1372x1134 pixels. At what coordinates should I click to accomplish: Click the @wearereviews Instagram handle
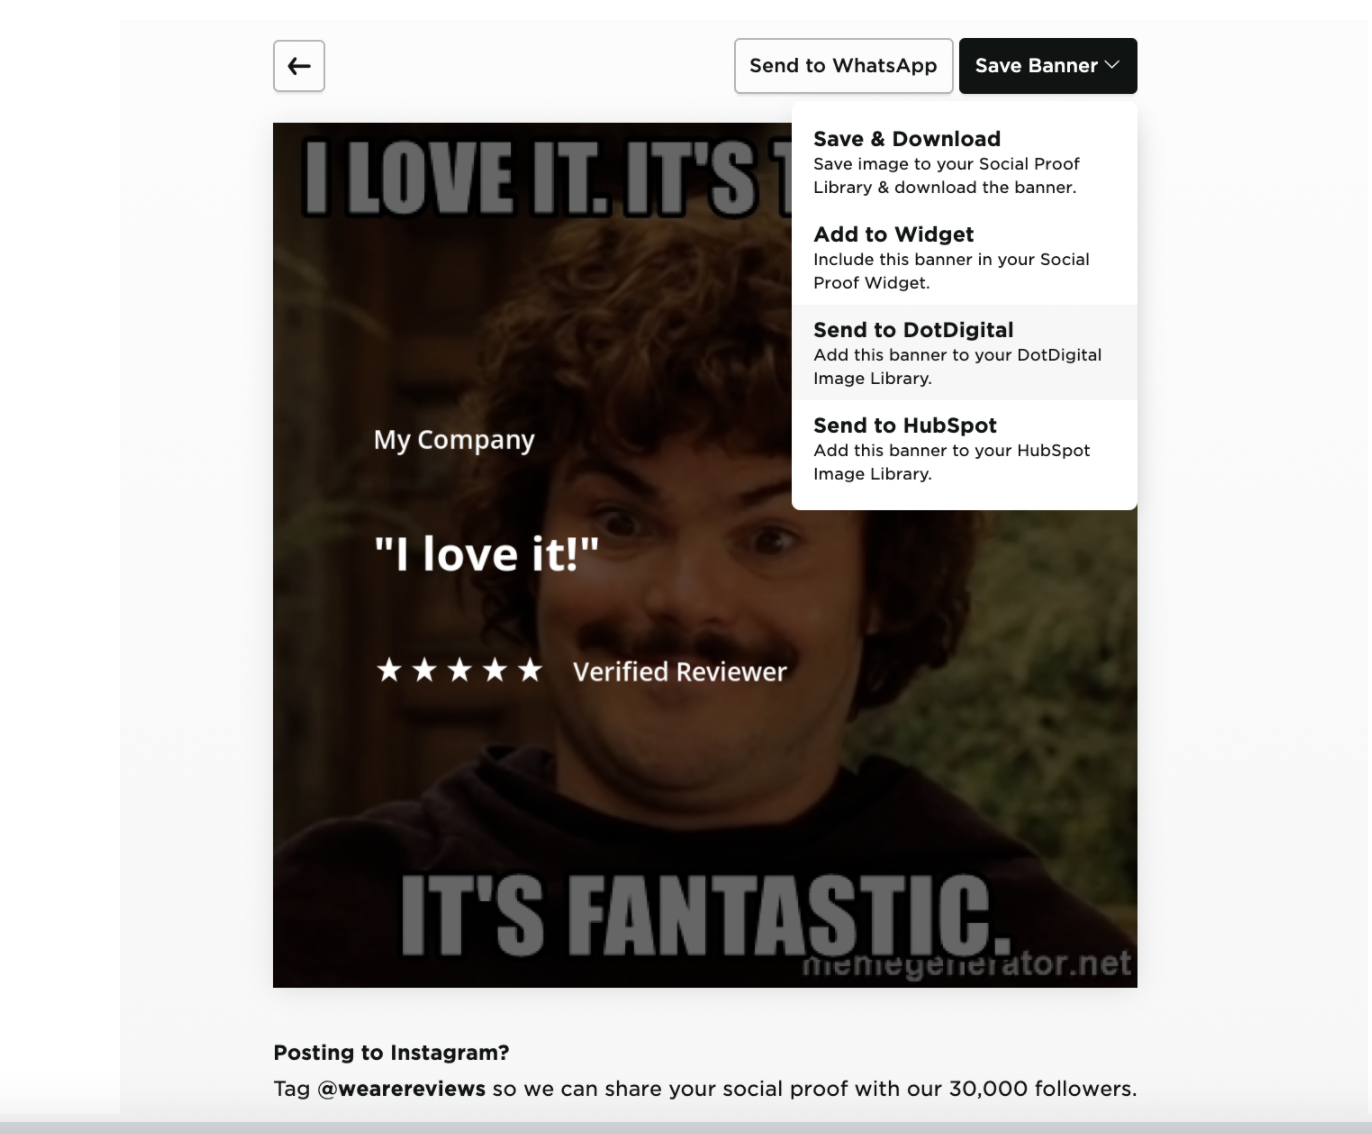click(402, 1088)
